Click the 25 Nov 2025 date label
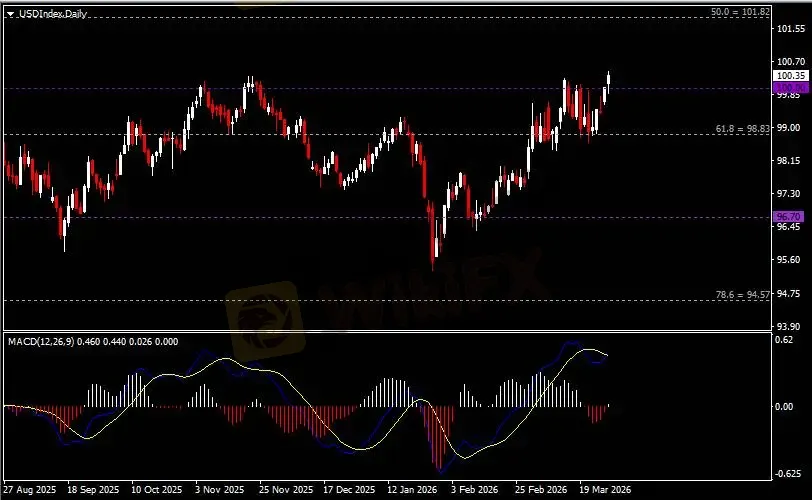The width and height of the screenshot is (812, 500). click(286, 490)
